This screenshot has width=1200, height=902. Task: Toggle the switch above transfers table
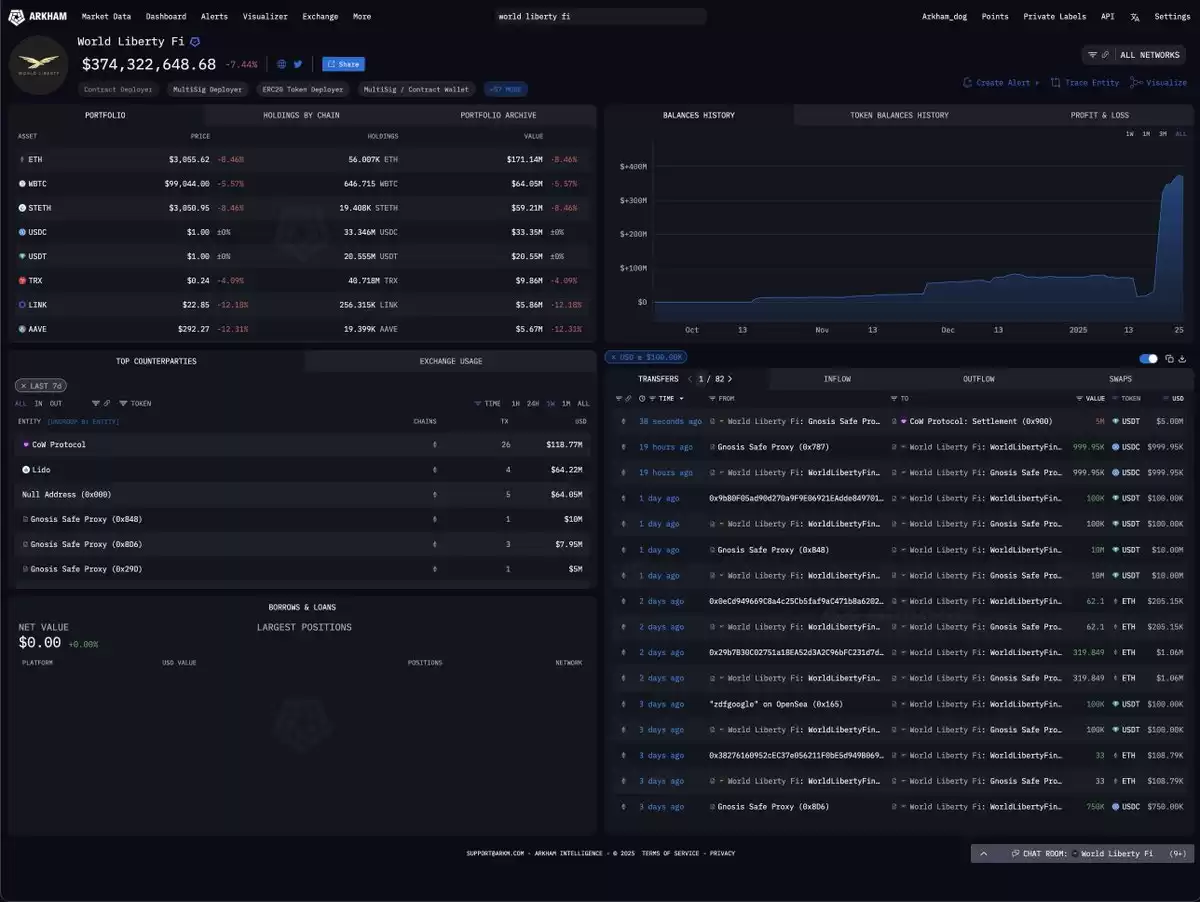click(1148, 358)
